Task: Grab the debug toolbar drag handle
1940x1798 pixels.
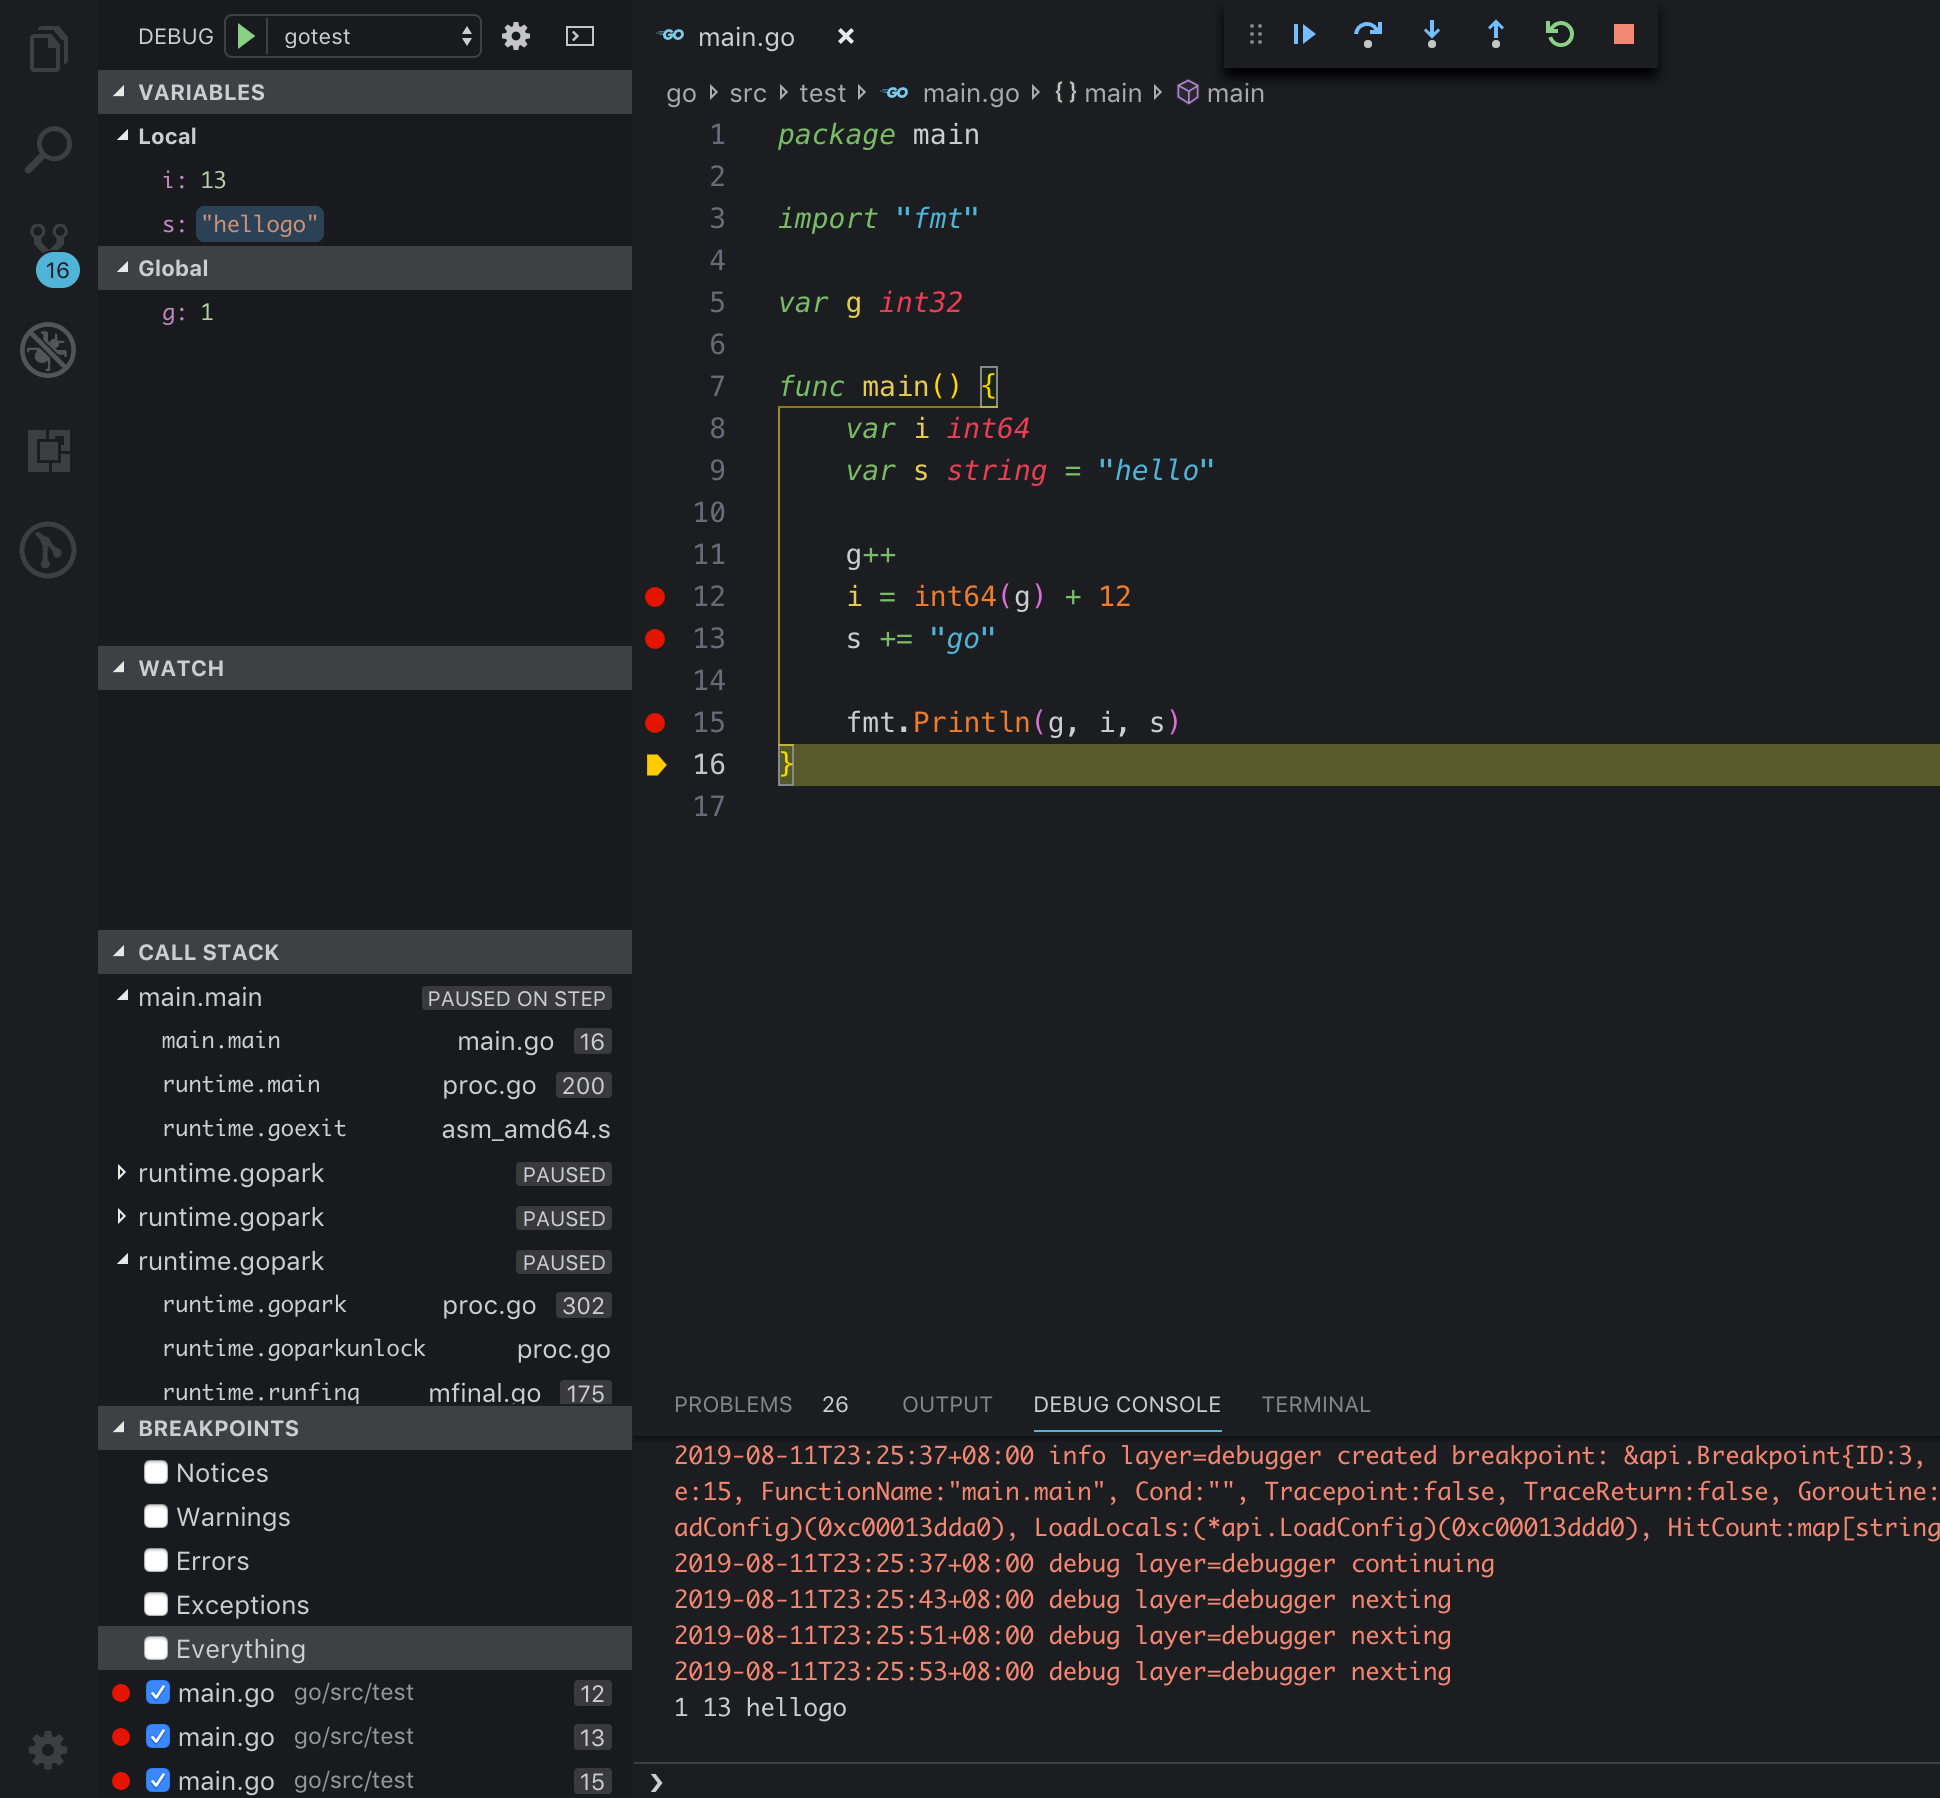Action: click(1256, 35)
